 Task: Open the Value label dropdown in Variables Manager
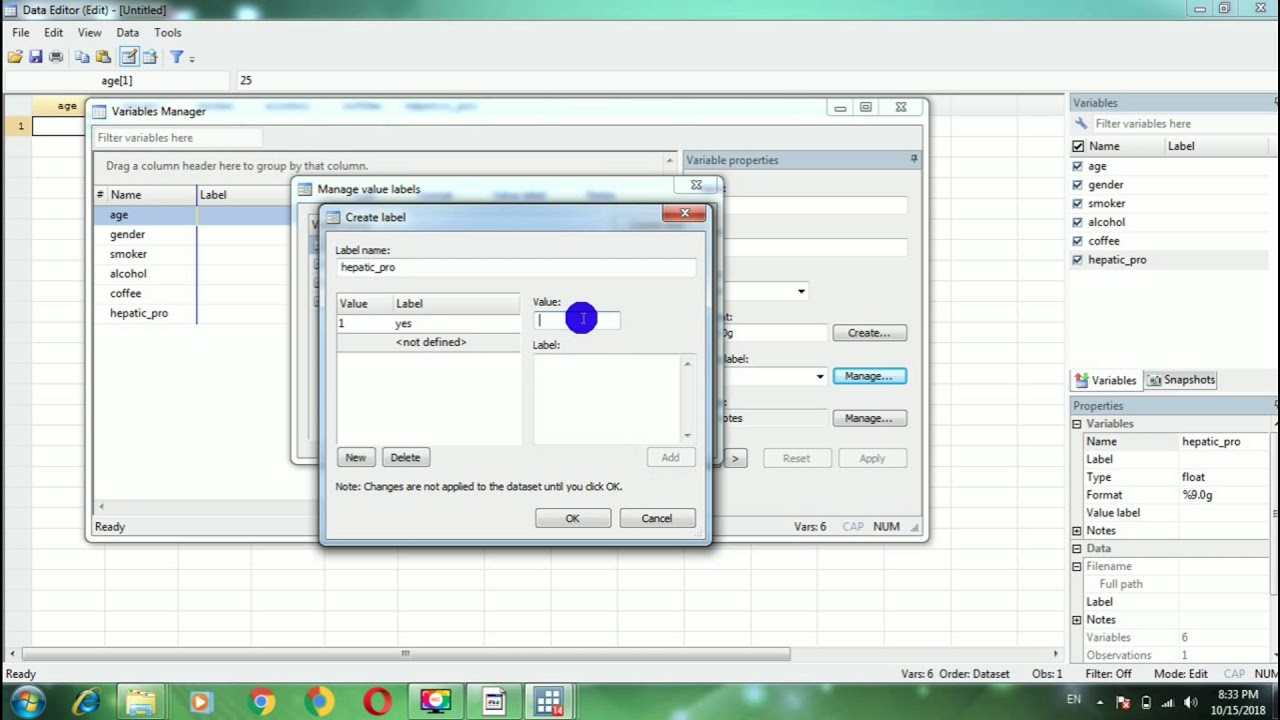click(820, 376)
